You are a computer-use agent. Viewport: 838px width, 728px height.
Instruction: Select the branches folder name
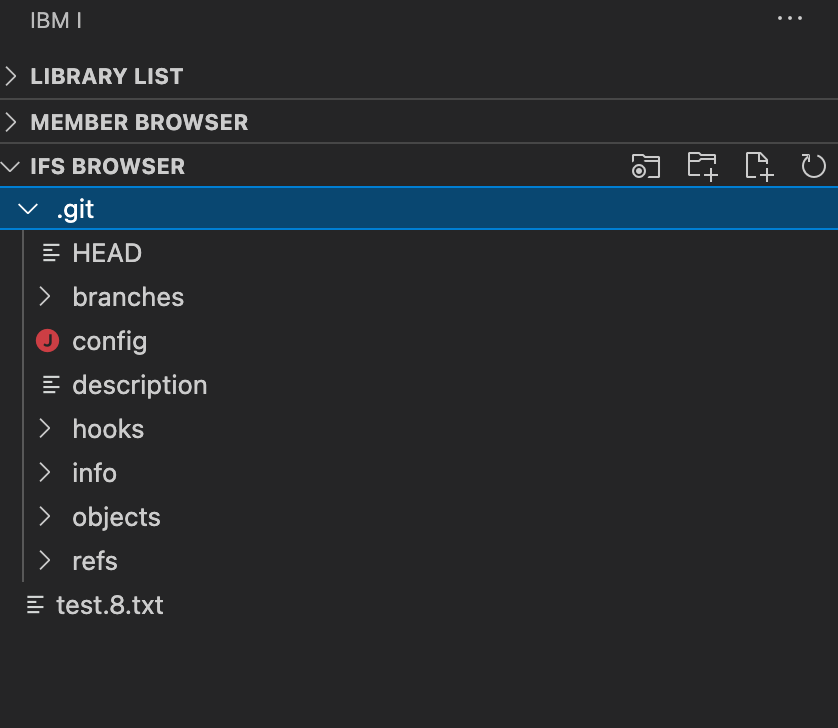tap(128, 297)
